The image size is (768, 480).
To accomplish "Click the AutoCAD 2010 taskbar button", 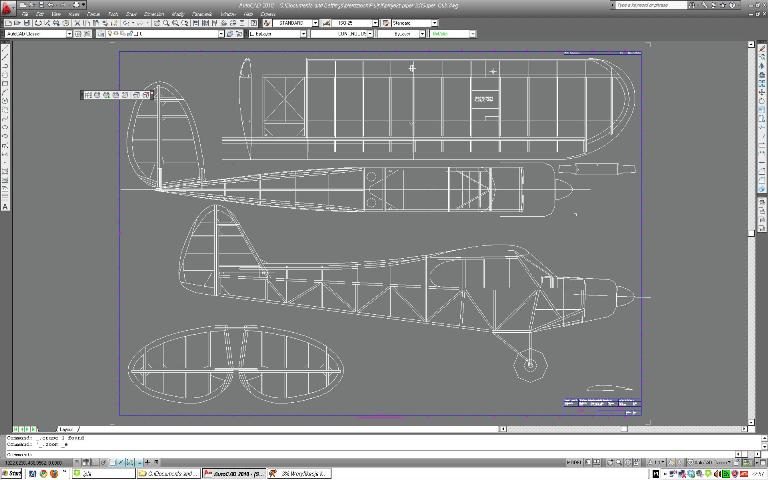I will (x=234, y=474).
